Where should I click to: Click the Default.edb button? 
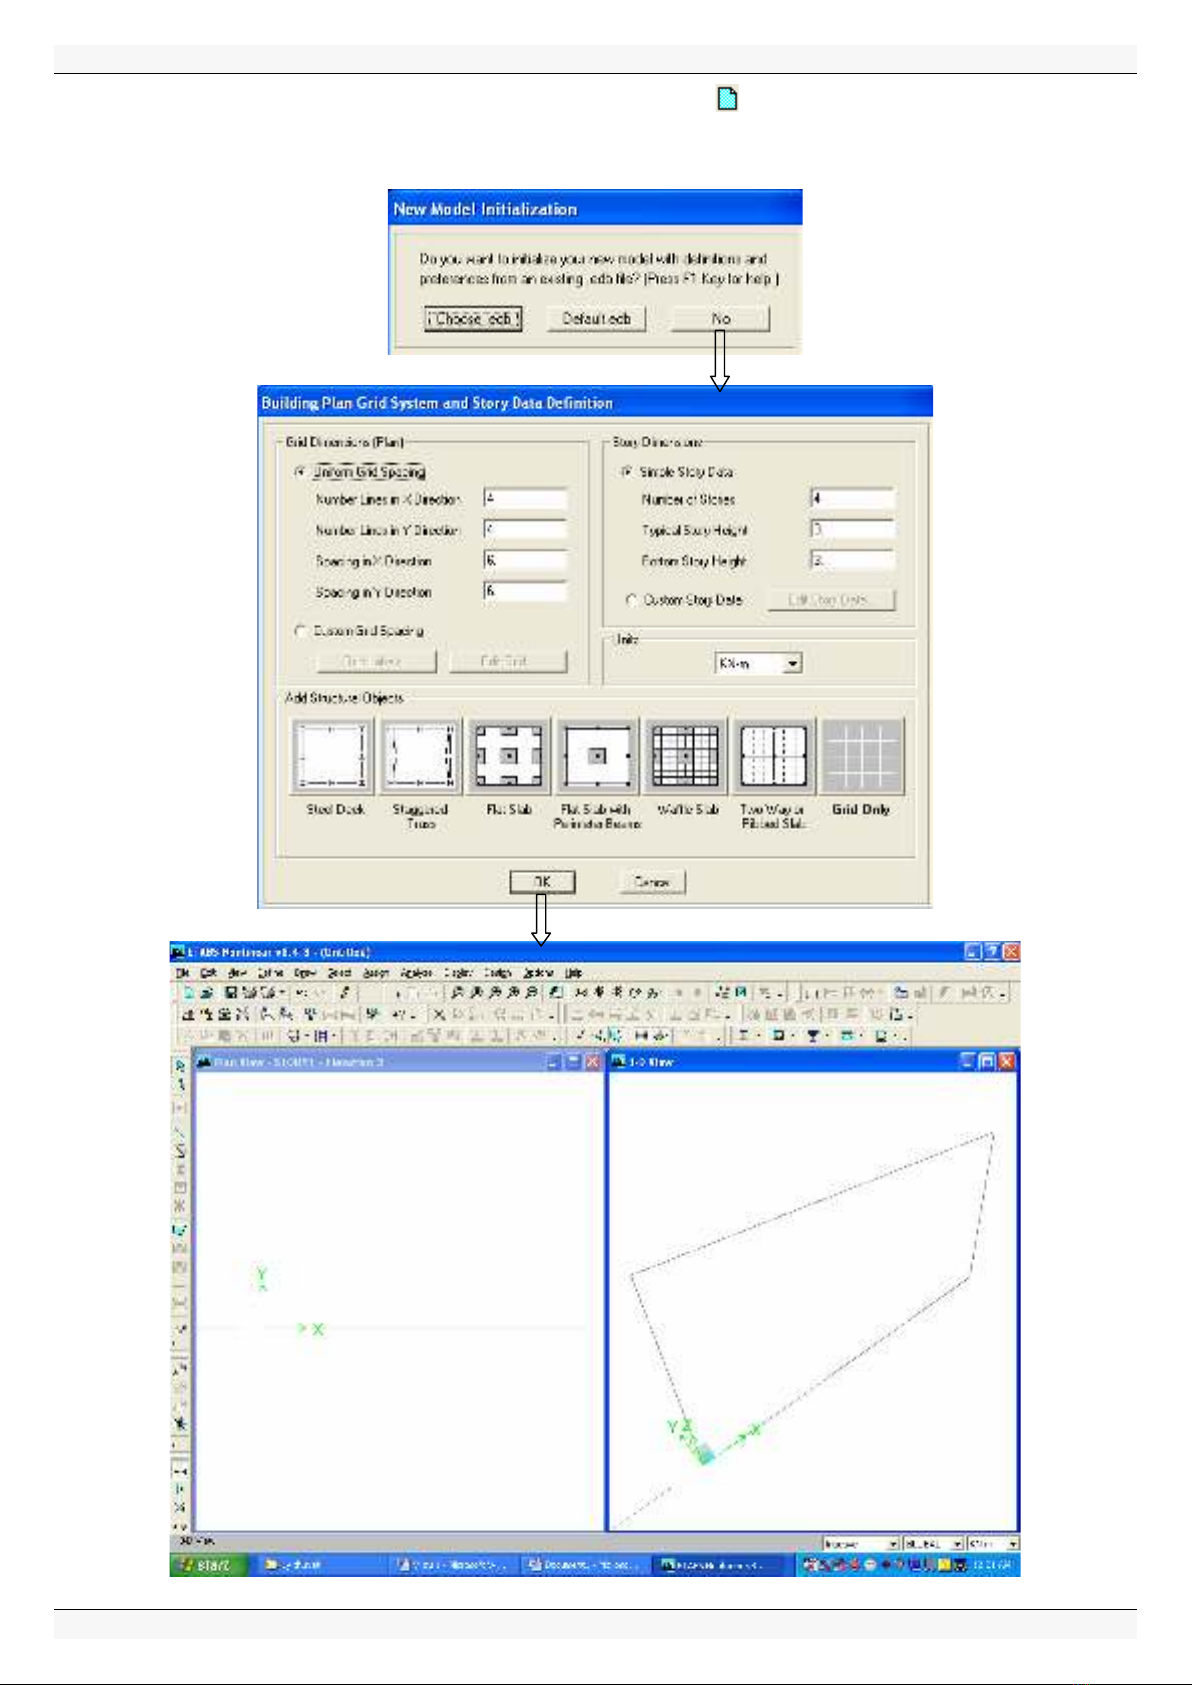pos(596,319)
